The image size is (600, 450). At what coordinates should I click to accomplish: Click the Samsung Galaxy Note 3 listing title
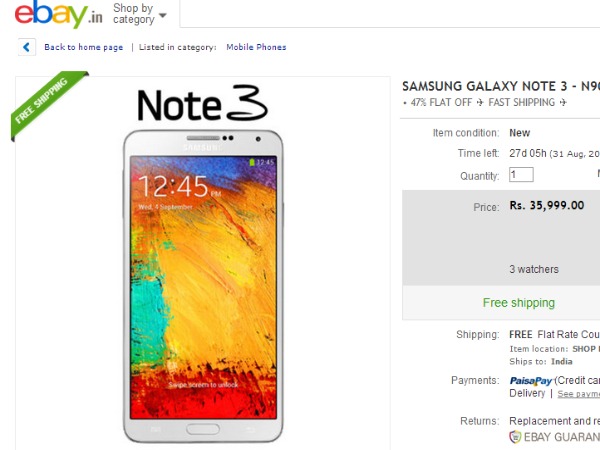501,86
